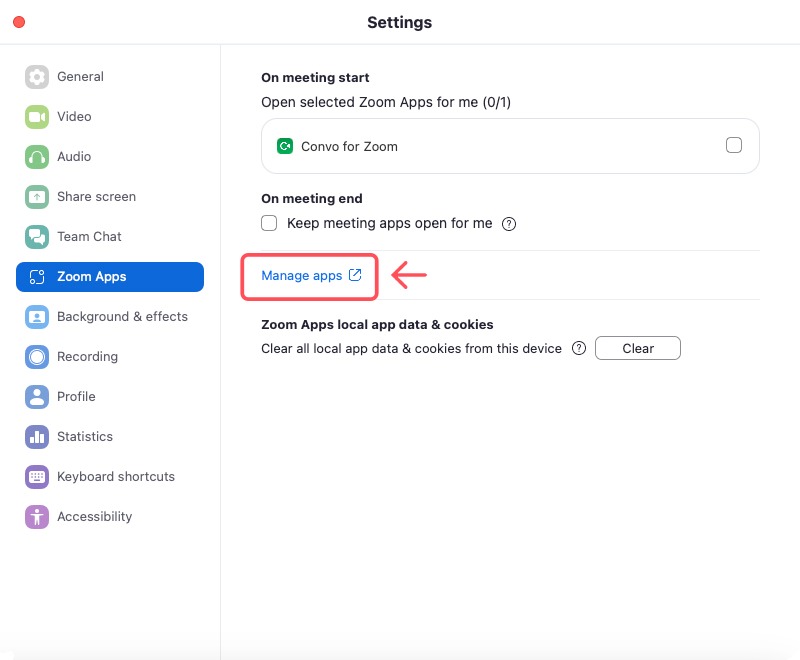Select the Video camera icon
The image size is (800, 660).
click(37, 117)
